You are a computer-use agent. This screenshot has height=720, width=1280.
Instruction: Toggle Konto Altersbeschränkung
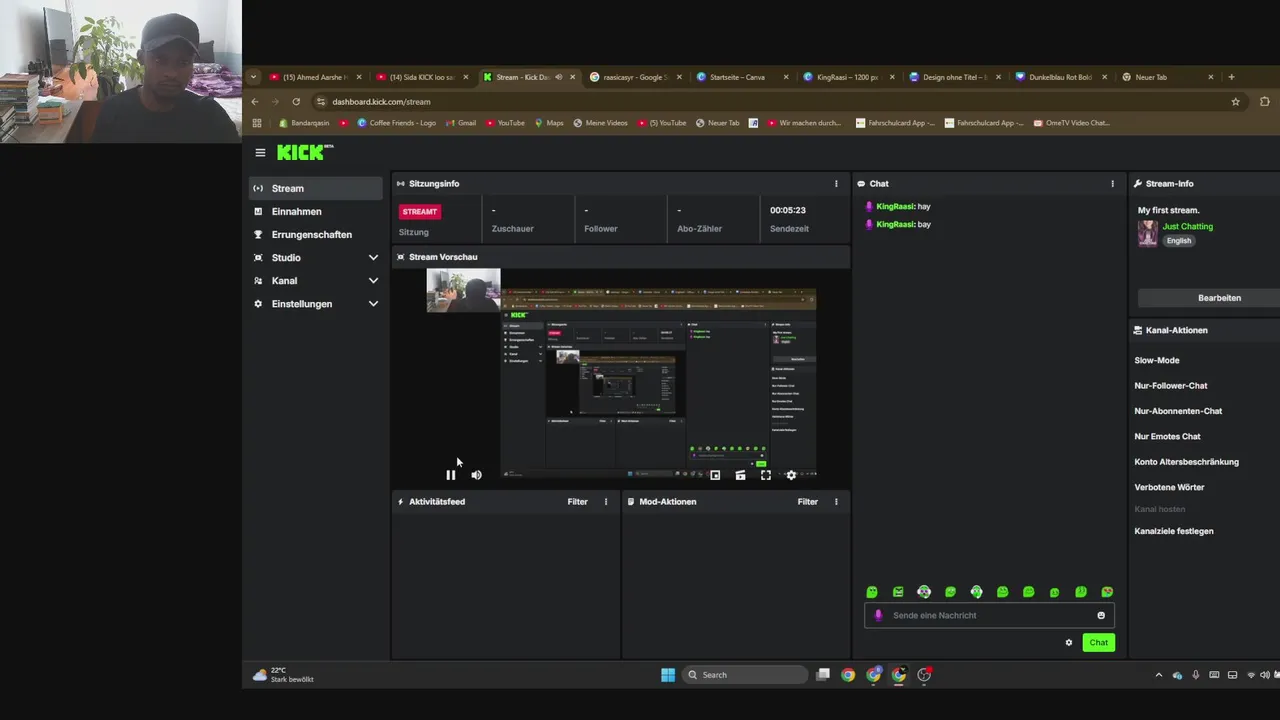(x=1186, y=462)
